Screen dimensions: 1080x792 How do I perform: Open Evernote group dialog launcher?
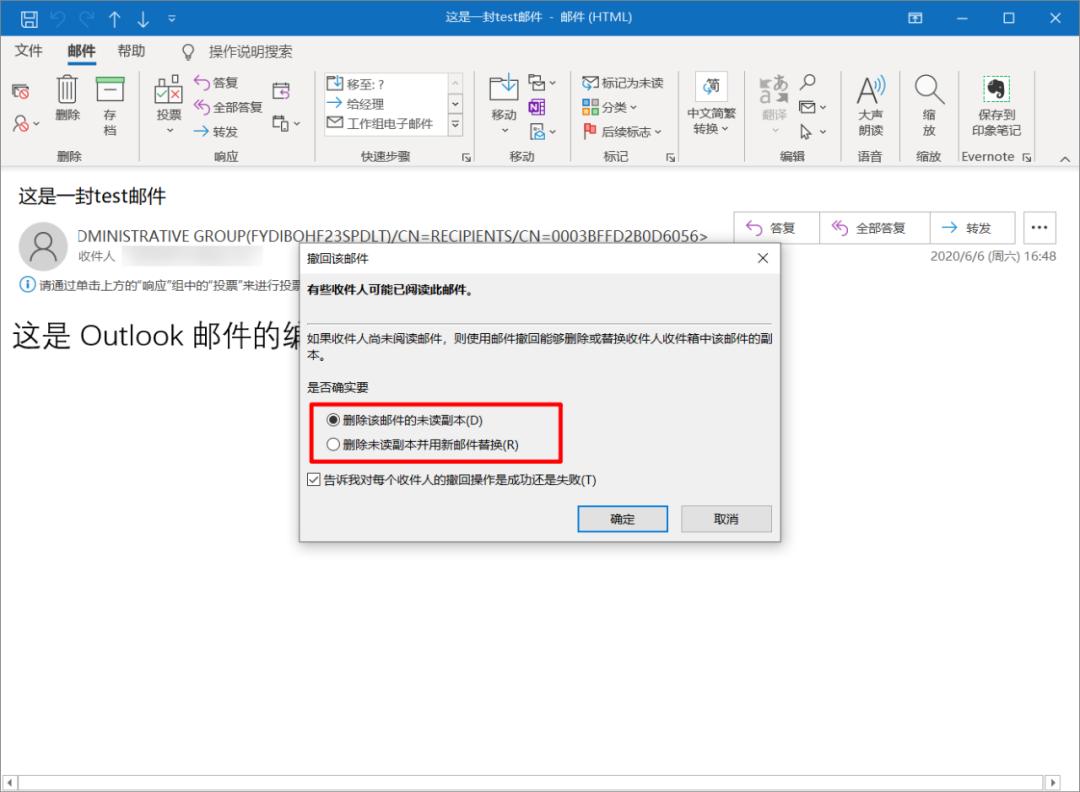pyautogui.click(x=1027, y=158)
